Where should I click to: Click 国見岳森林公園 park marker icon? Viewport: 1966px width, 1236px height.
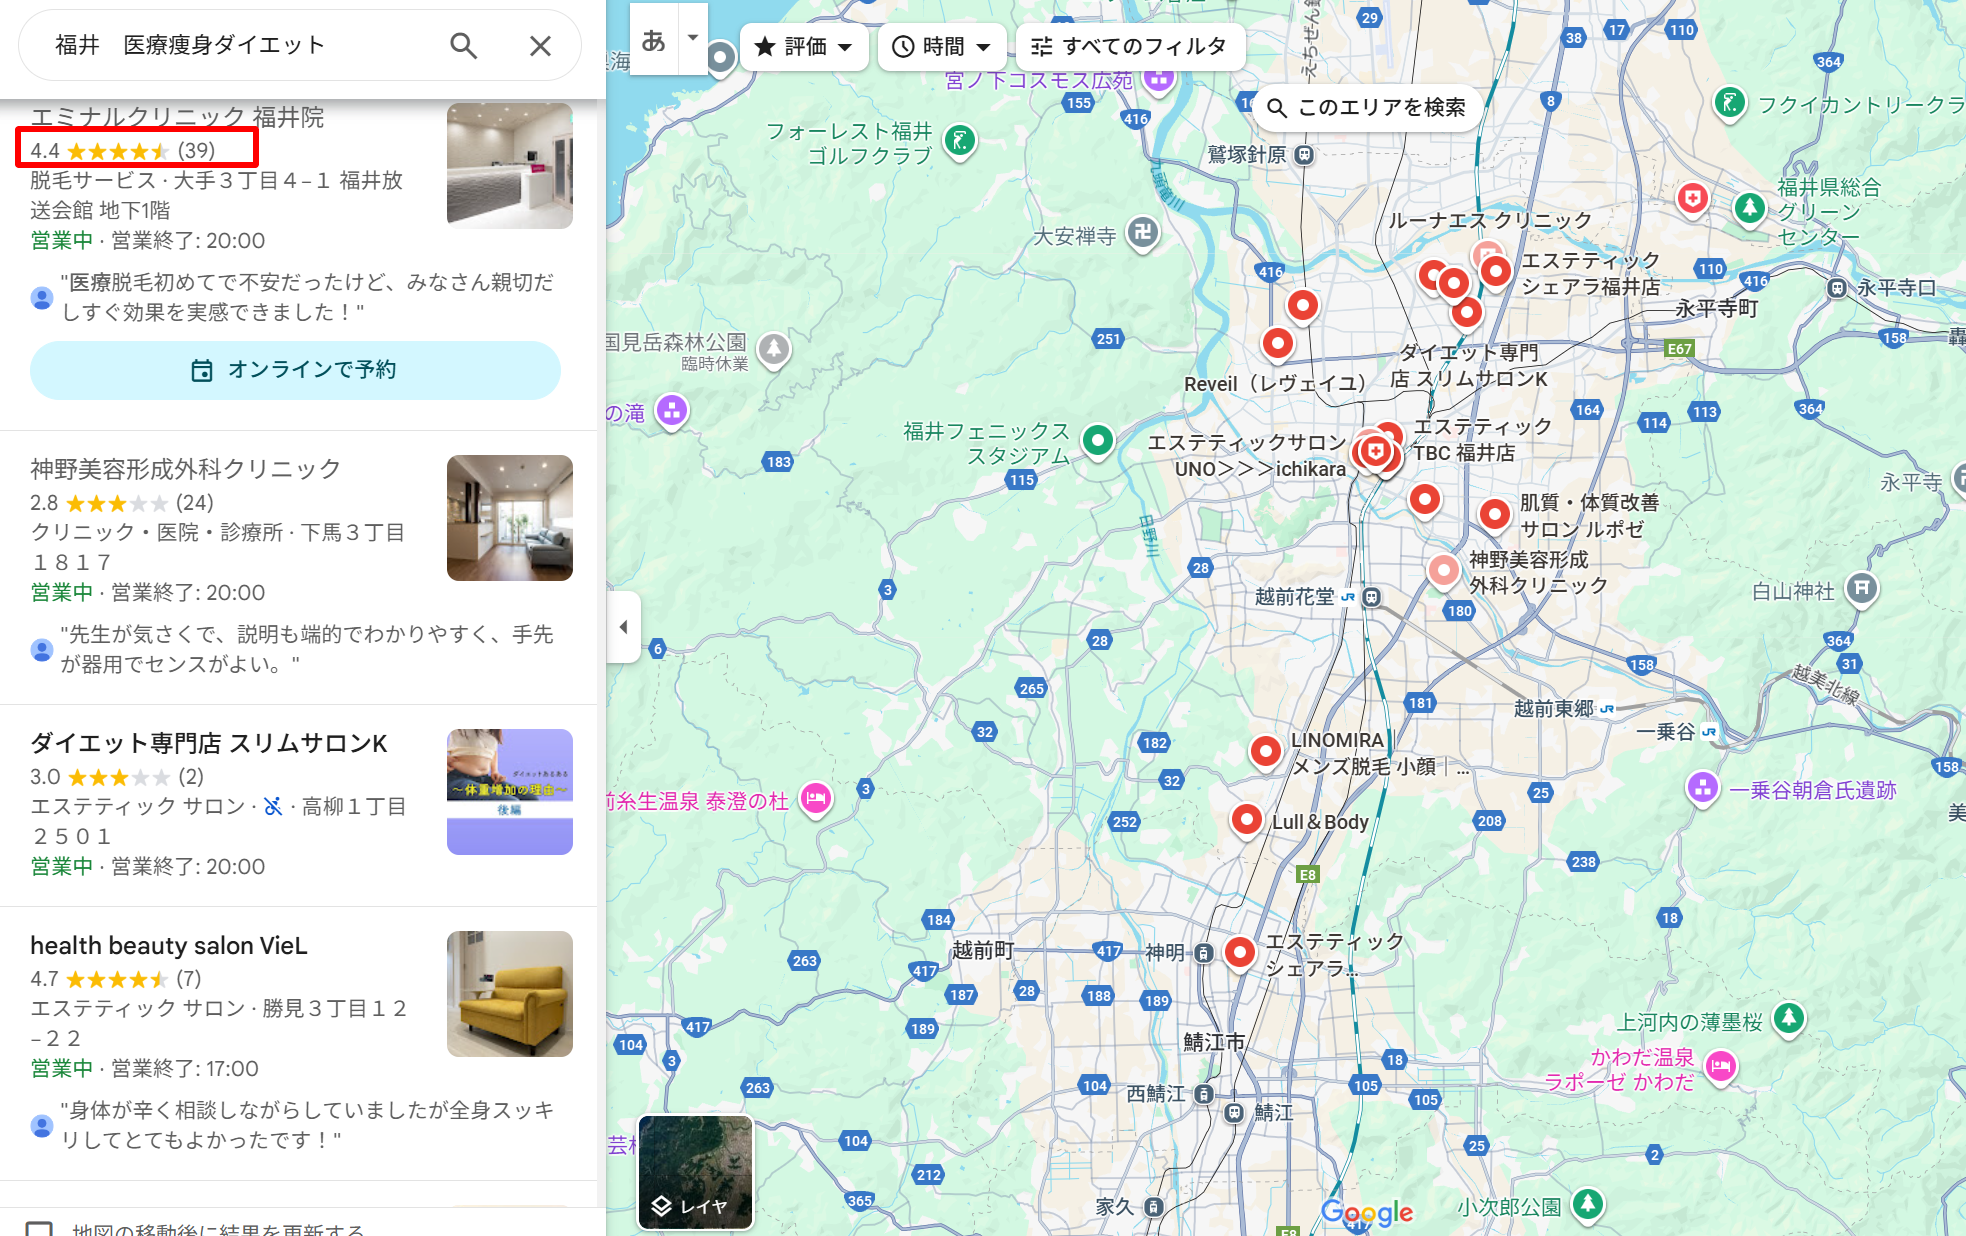pyautogui.click(x=774, y=349)
